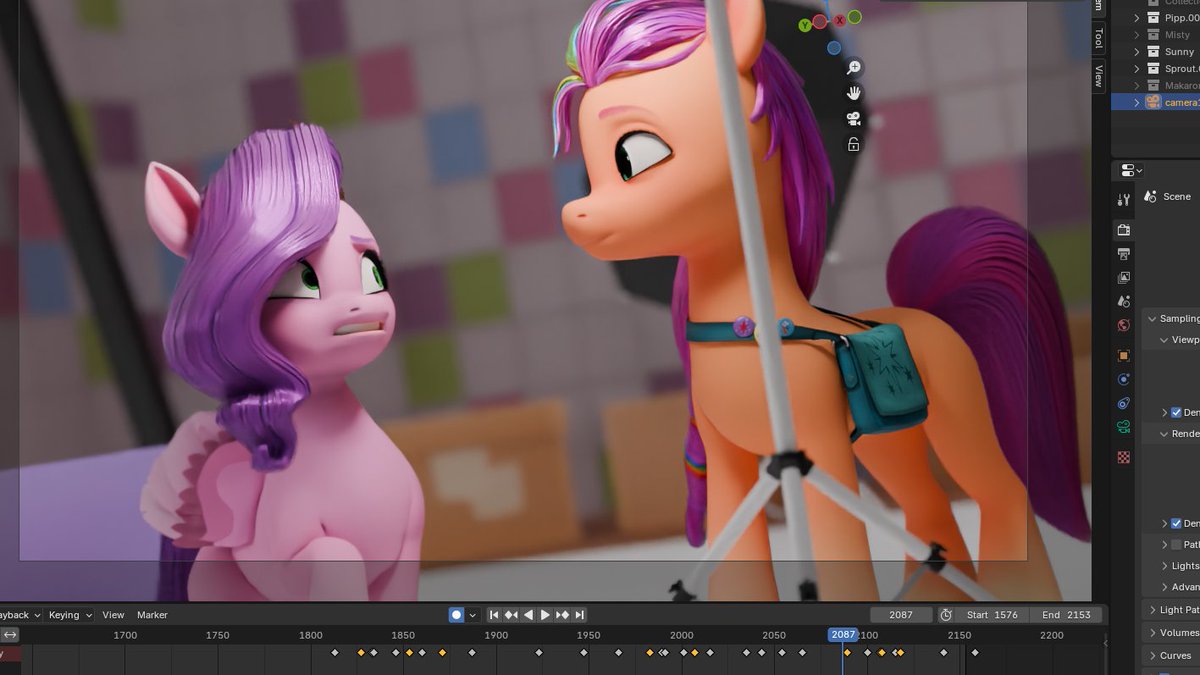Click the current frame field showing 2087
Viewport: 1200px width, 675px height.
coord(901,615)
